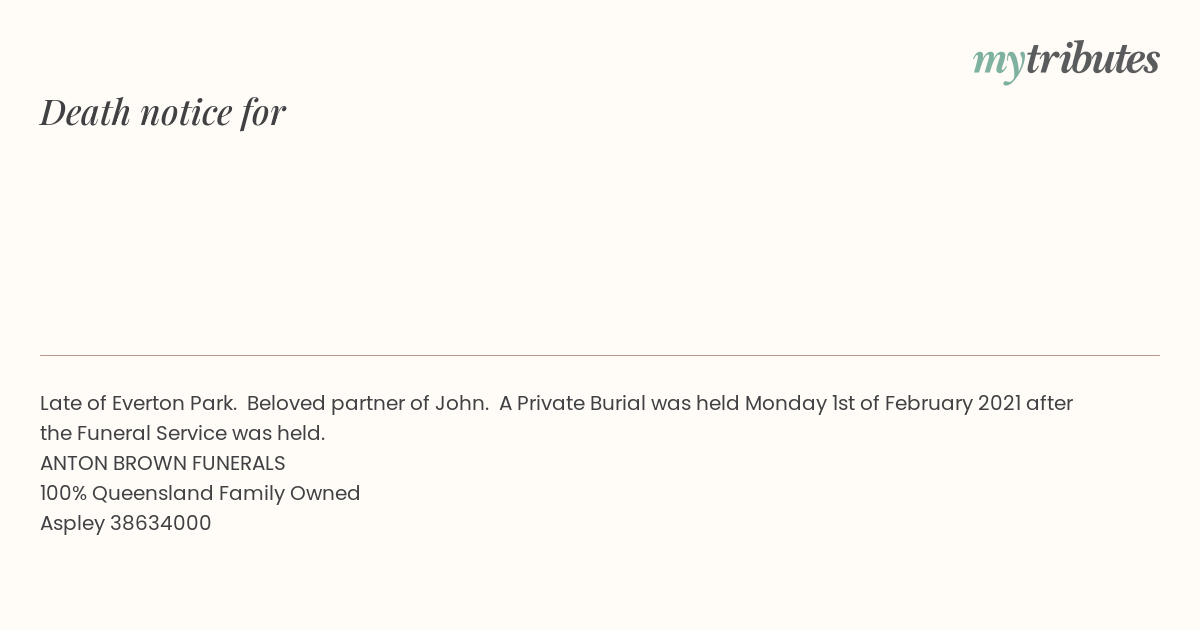The height and width of the screenshot is (630, 1200).
Task: Click the word 'Aspley'
Action: 72,524
